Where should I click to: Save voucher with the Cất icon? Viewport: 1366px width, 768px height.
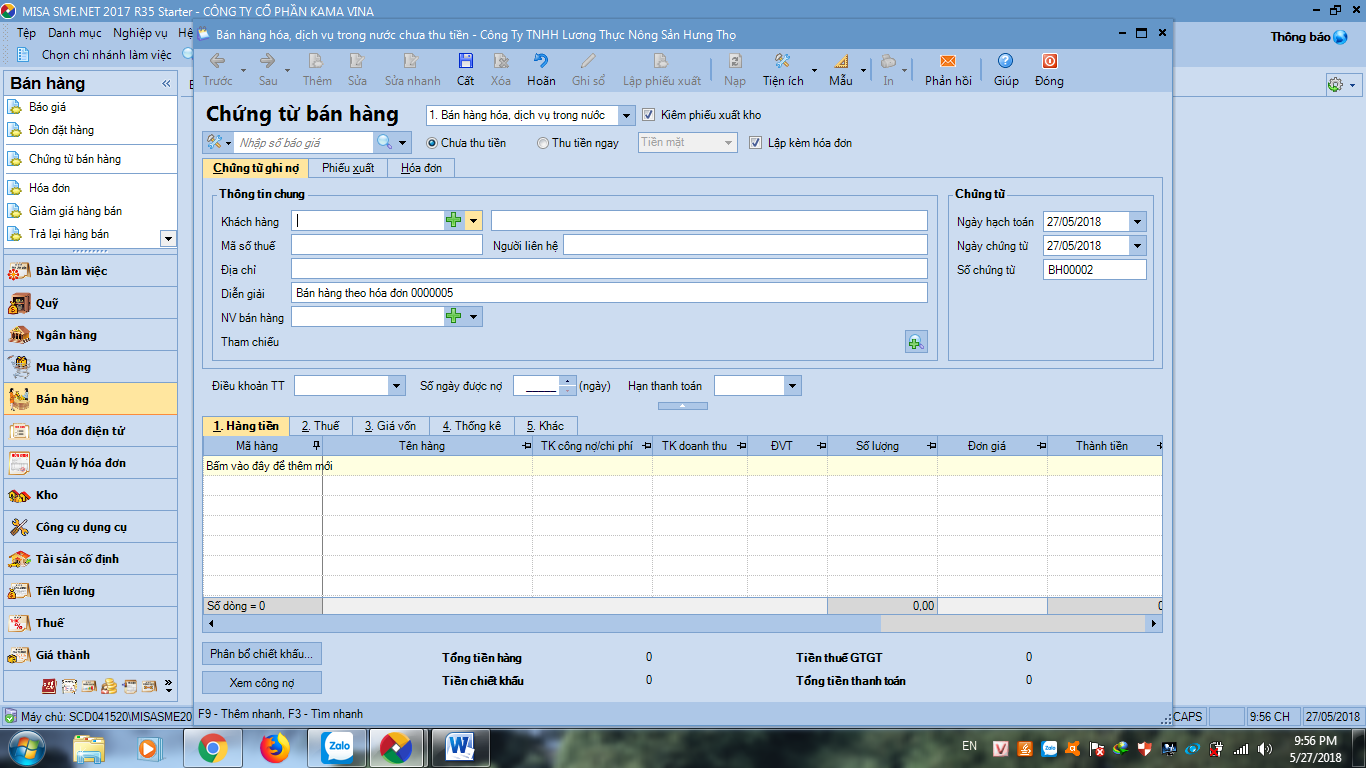pyautogui.click(x=466, y=62)
